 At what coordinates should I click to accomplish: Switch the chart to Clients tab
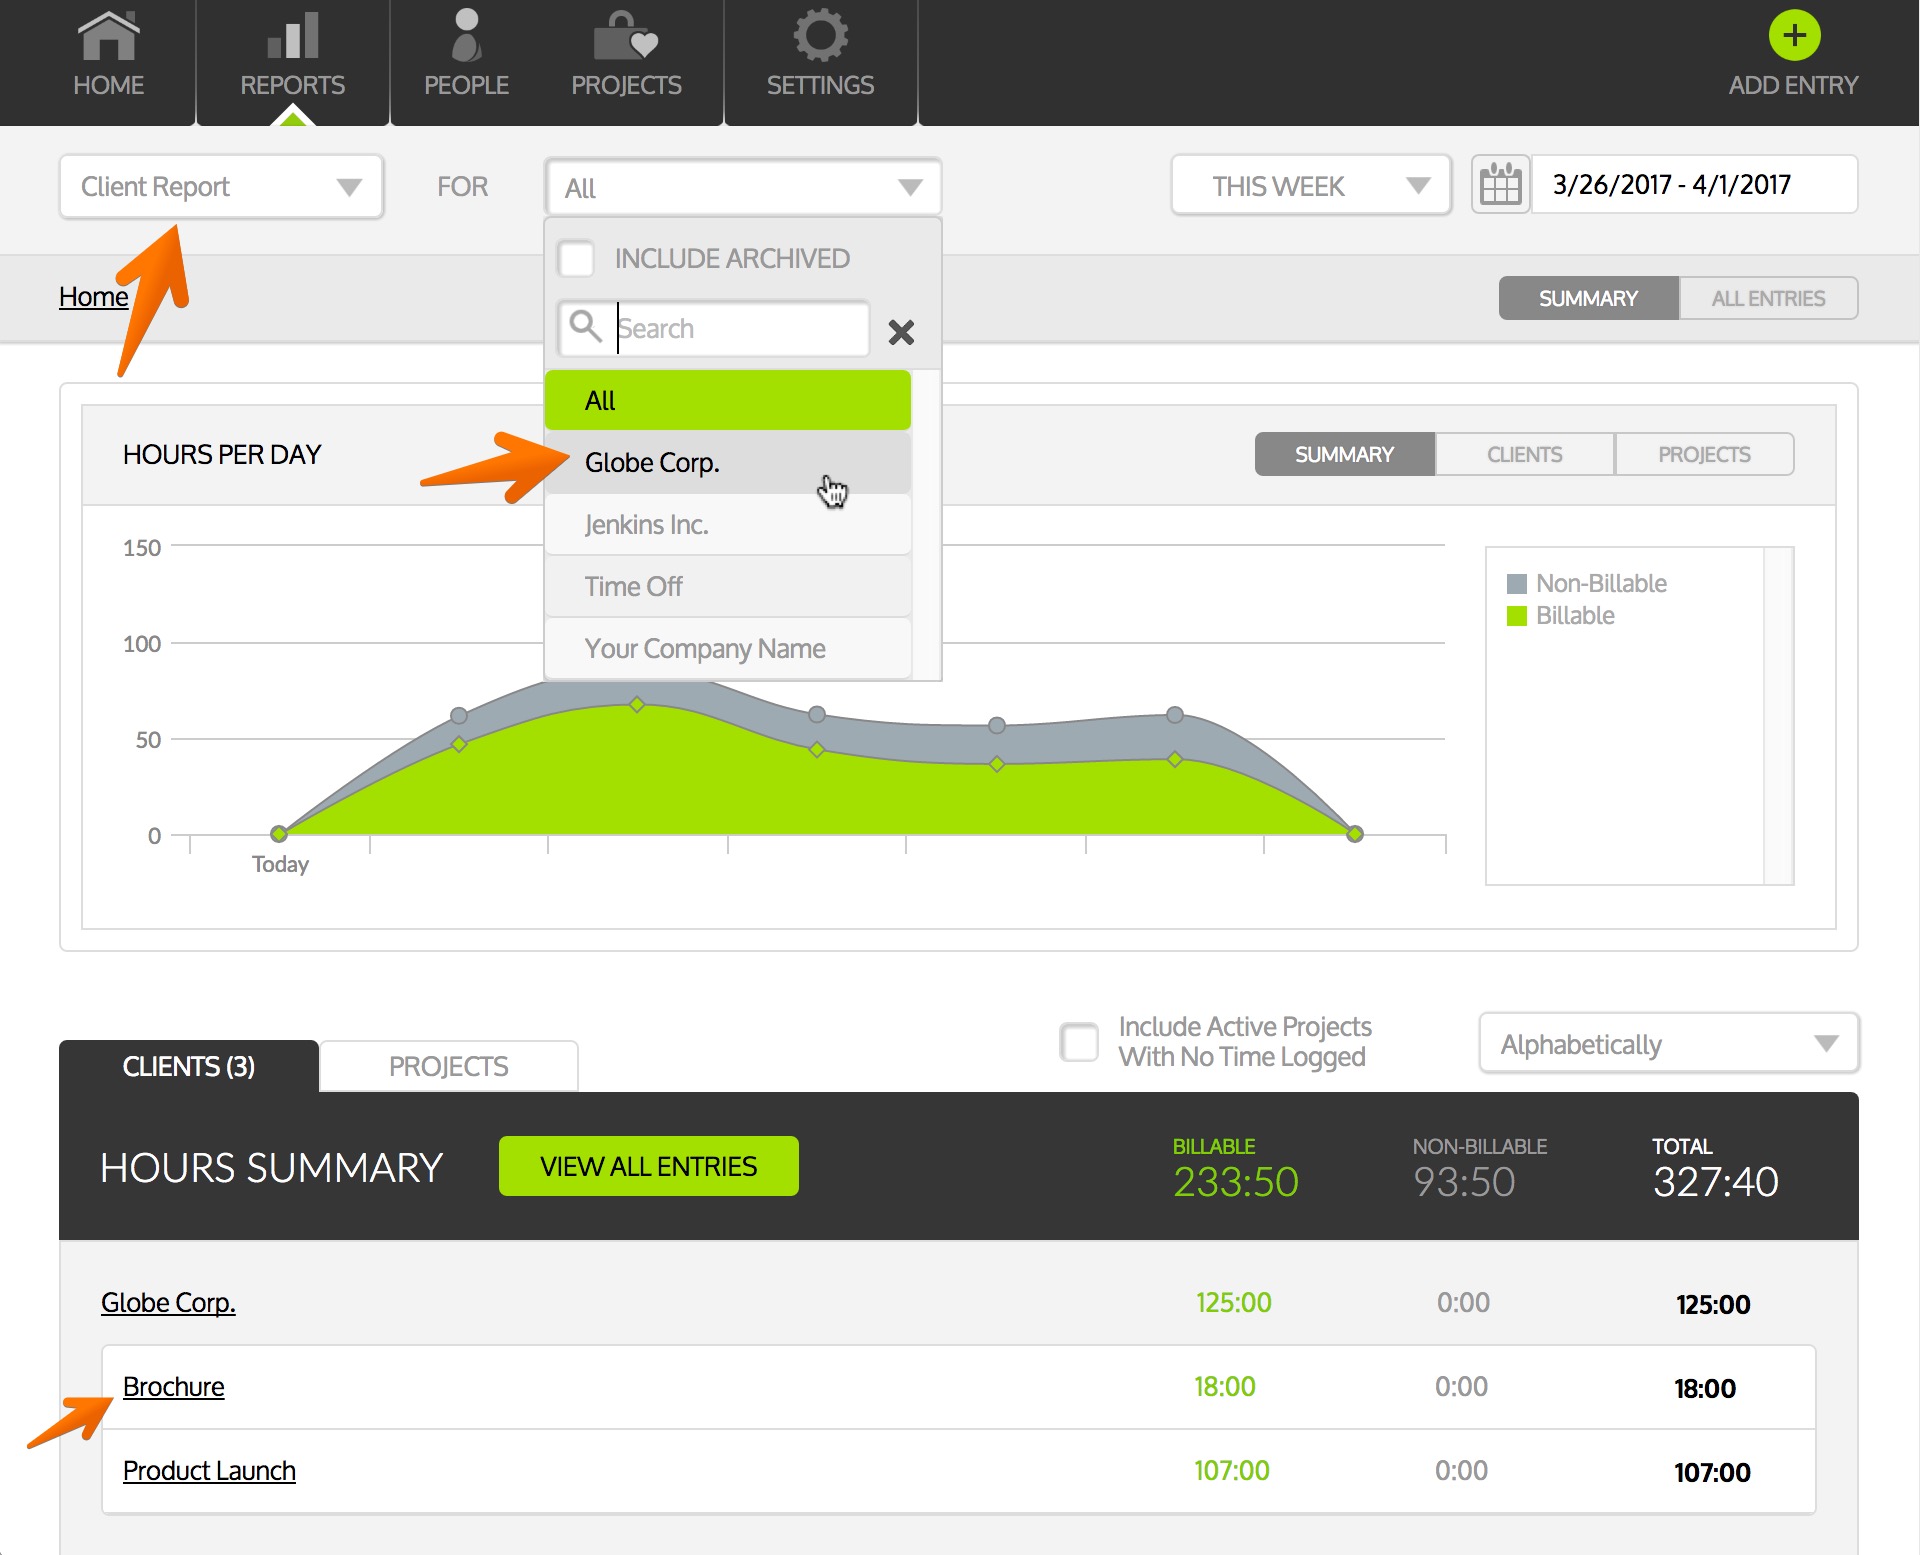1525,454
